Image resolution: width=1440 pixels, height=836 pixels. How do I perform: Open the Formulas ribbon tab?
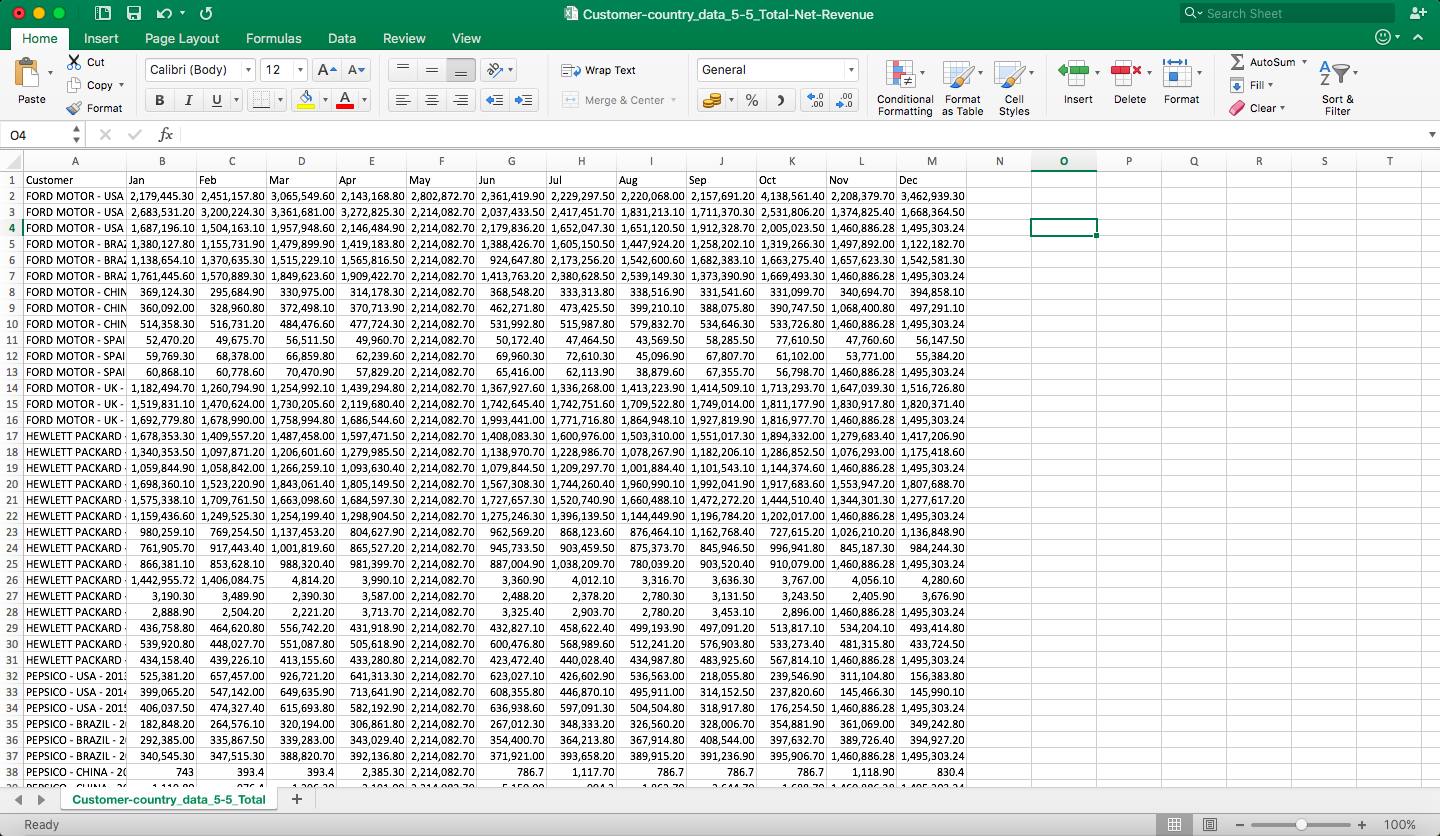pyautogui.click(x=273, y=38)
